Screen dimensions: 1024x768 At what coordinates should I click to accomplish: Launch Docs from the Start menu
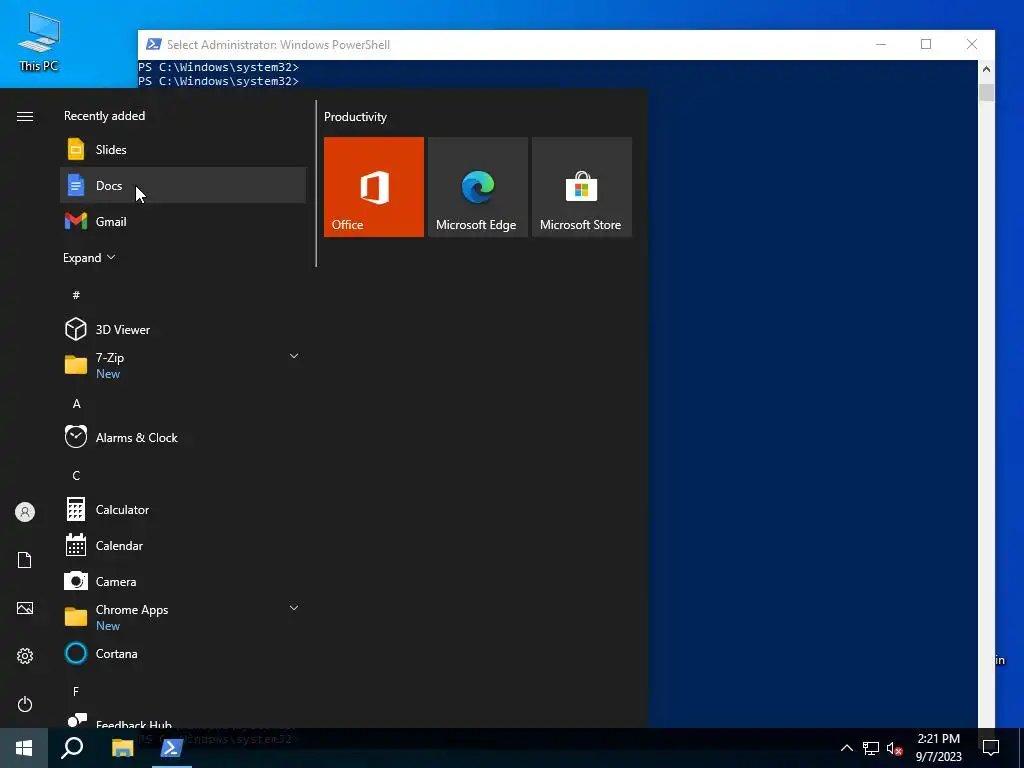tap(183, 185)
